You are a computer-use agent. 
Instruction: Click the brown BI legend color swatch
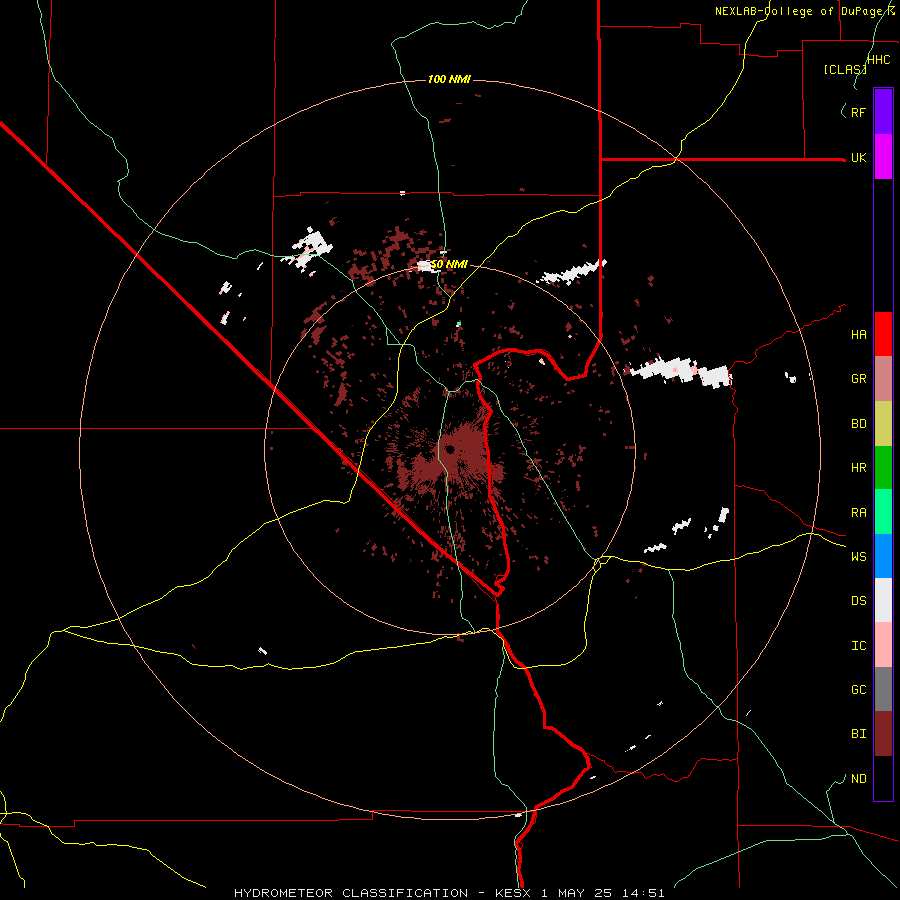point(883,734)
